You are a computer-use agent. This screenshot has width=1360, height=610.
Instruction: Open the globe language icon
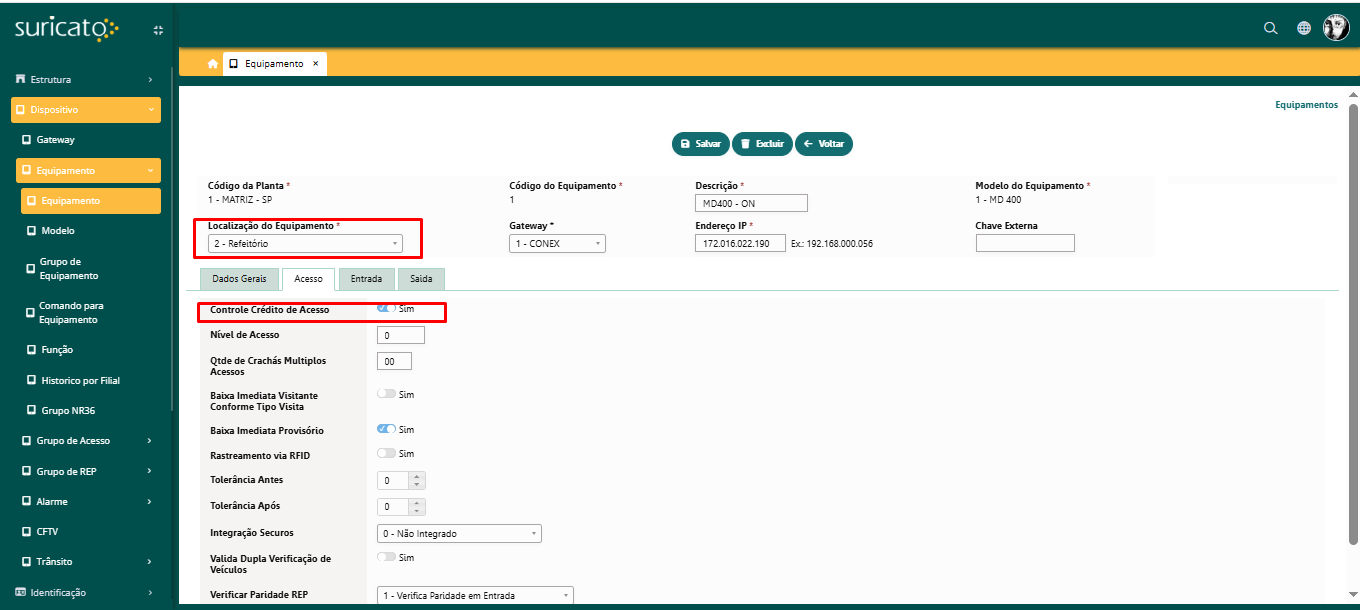click(1304, 28)
